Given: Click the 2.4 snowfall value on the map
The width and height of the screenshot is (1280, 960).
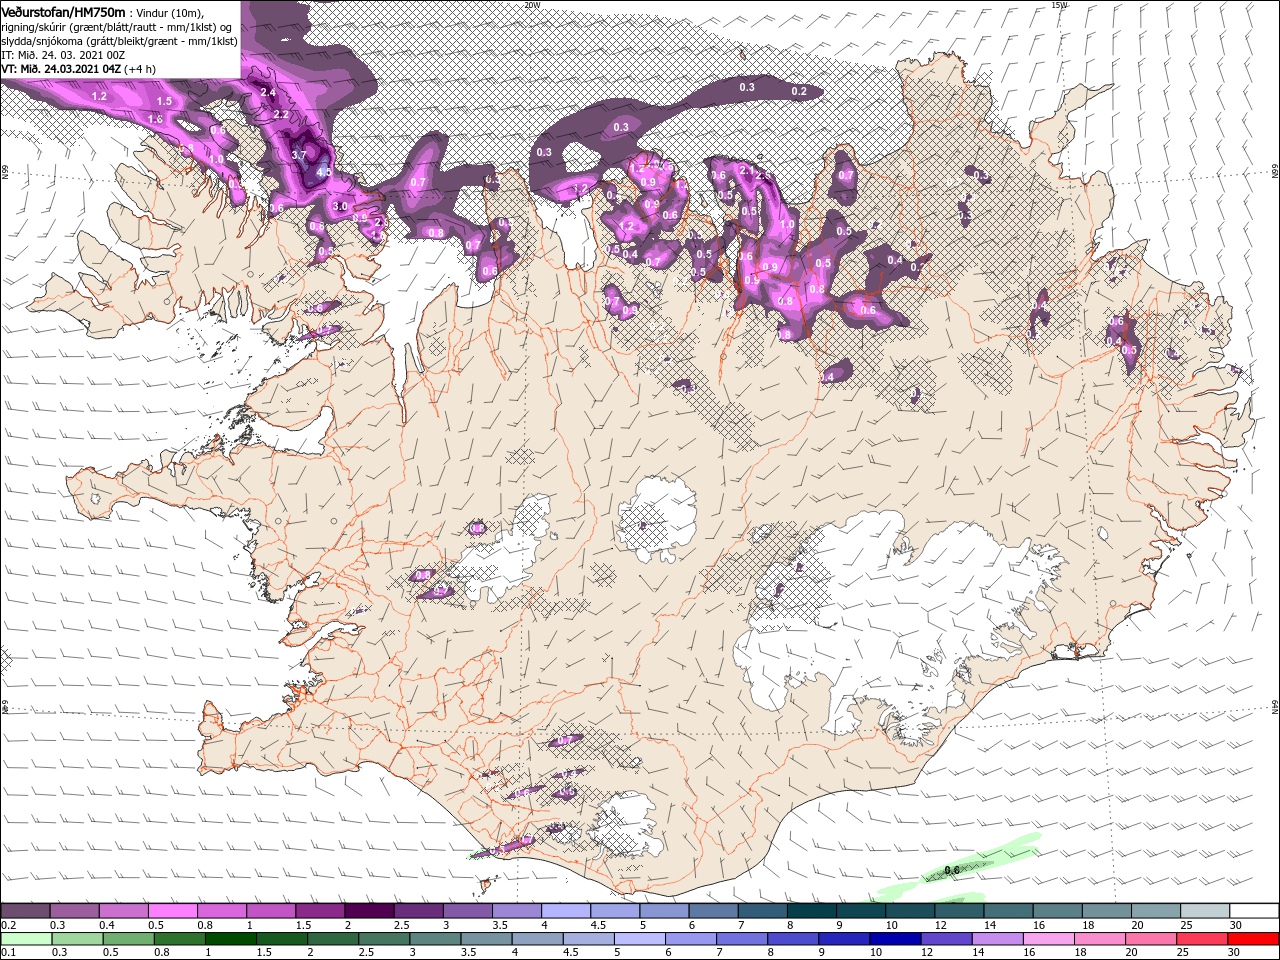Looking at the screenshot, I should coord(267,92).
